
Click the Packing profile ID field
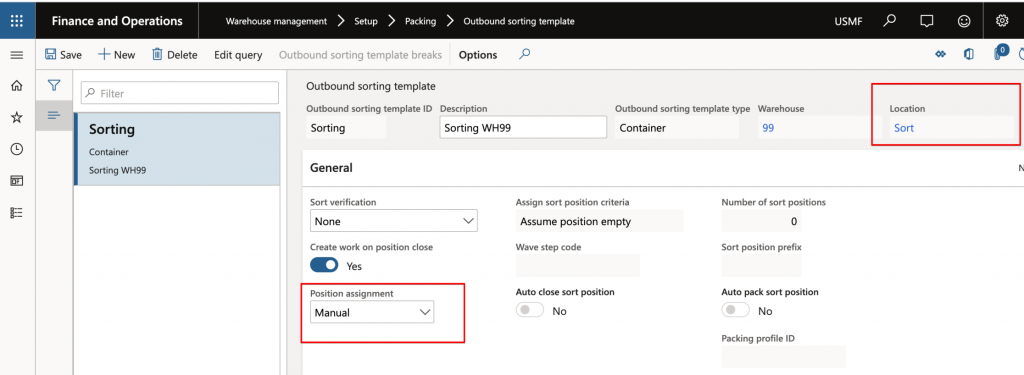[784, 356]
